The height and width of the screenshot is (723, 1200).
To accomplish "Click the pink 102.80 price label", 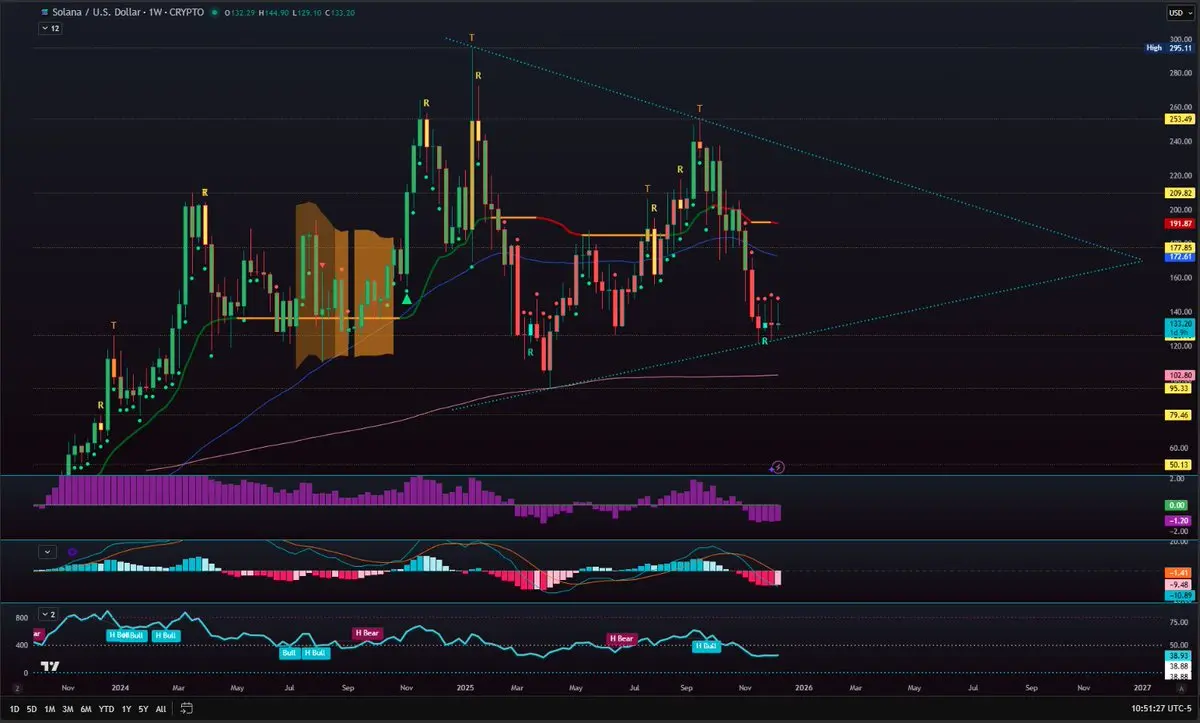I will coord(1180,375).
